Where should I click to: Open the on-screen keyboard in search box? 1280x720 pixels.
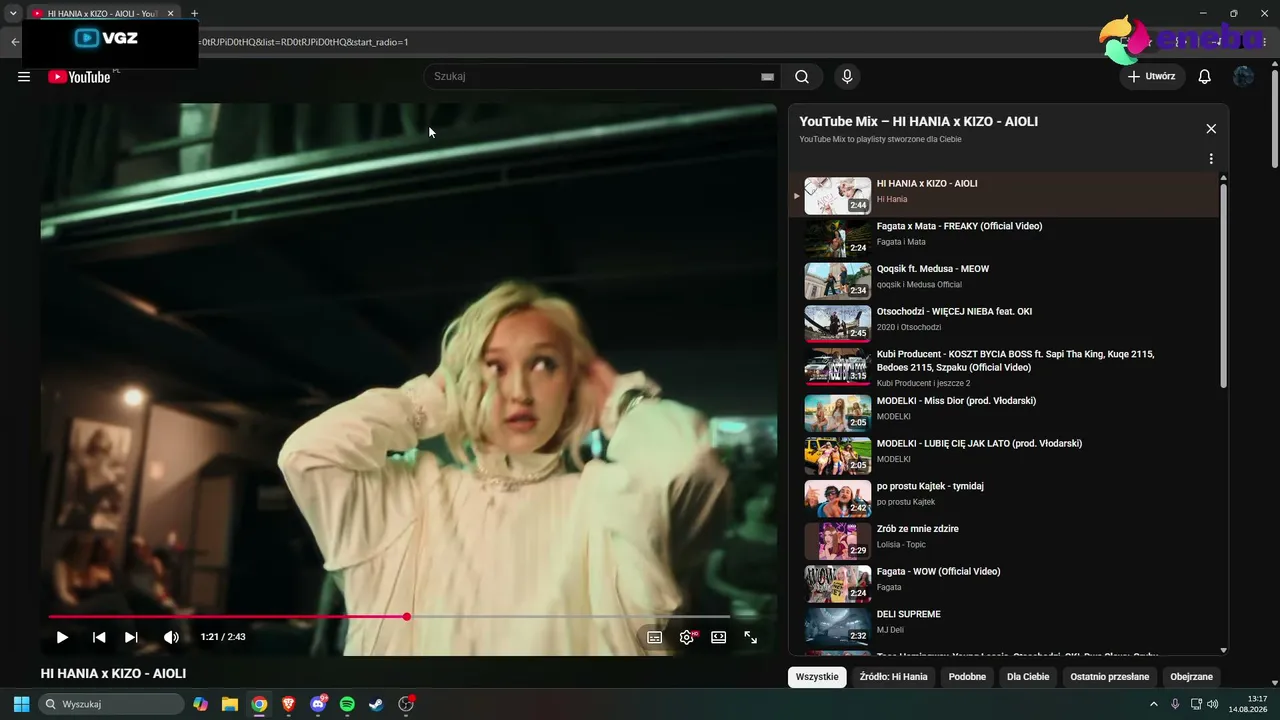[767, 77]
